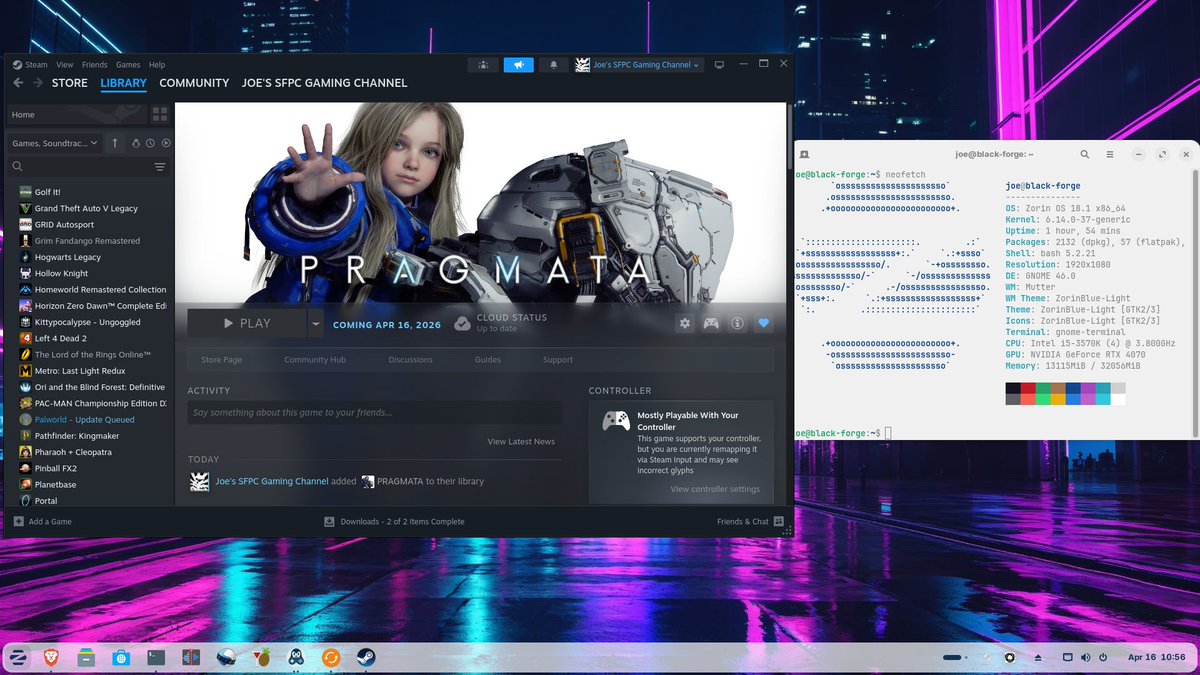Open the Steam menu
The height and width of the screenshot is (675, 1200).
pyautogui.click(x=36, y=65)
